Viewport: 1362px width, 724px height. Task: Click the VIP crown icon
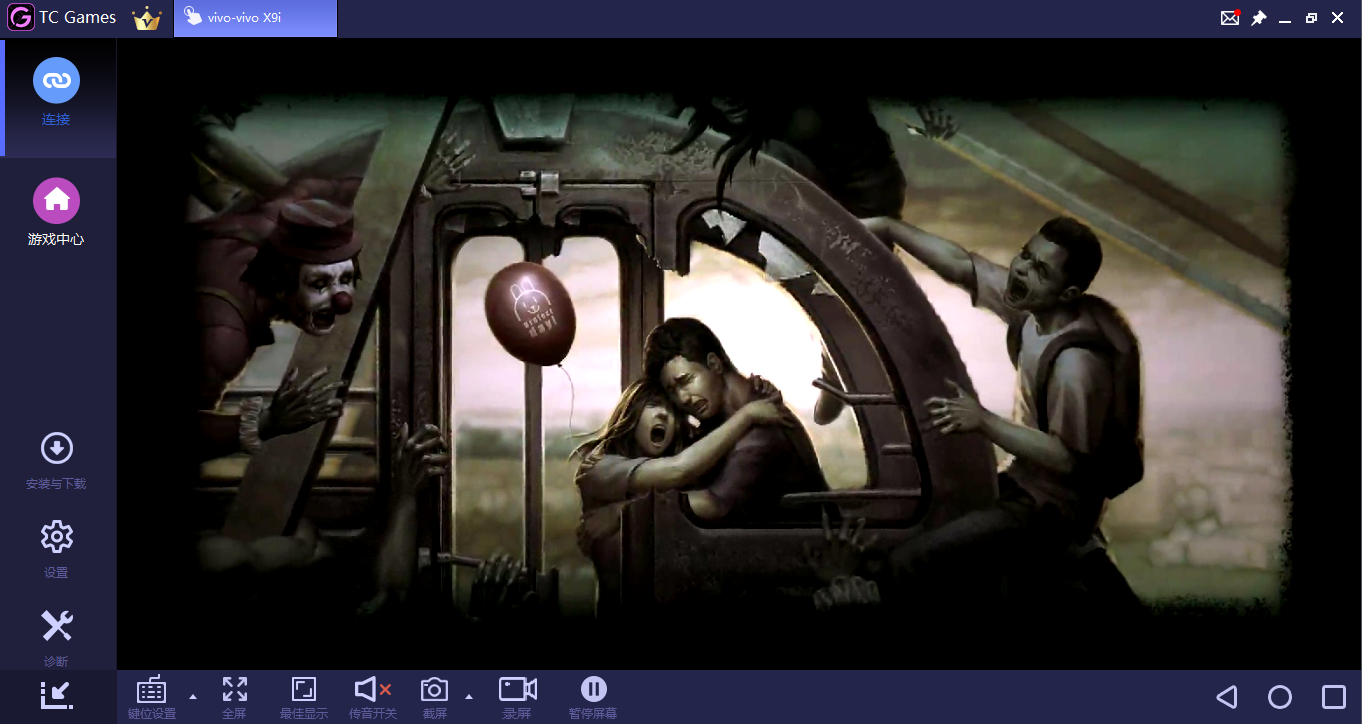pos(147,18)
